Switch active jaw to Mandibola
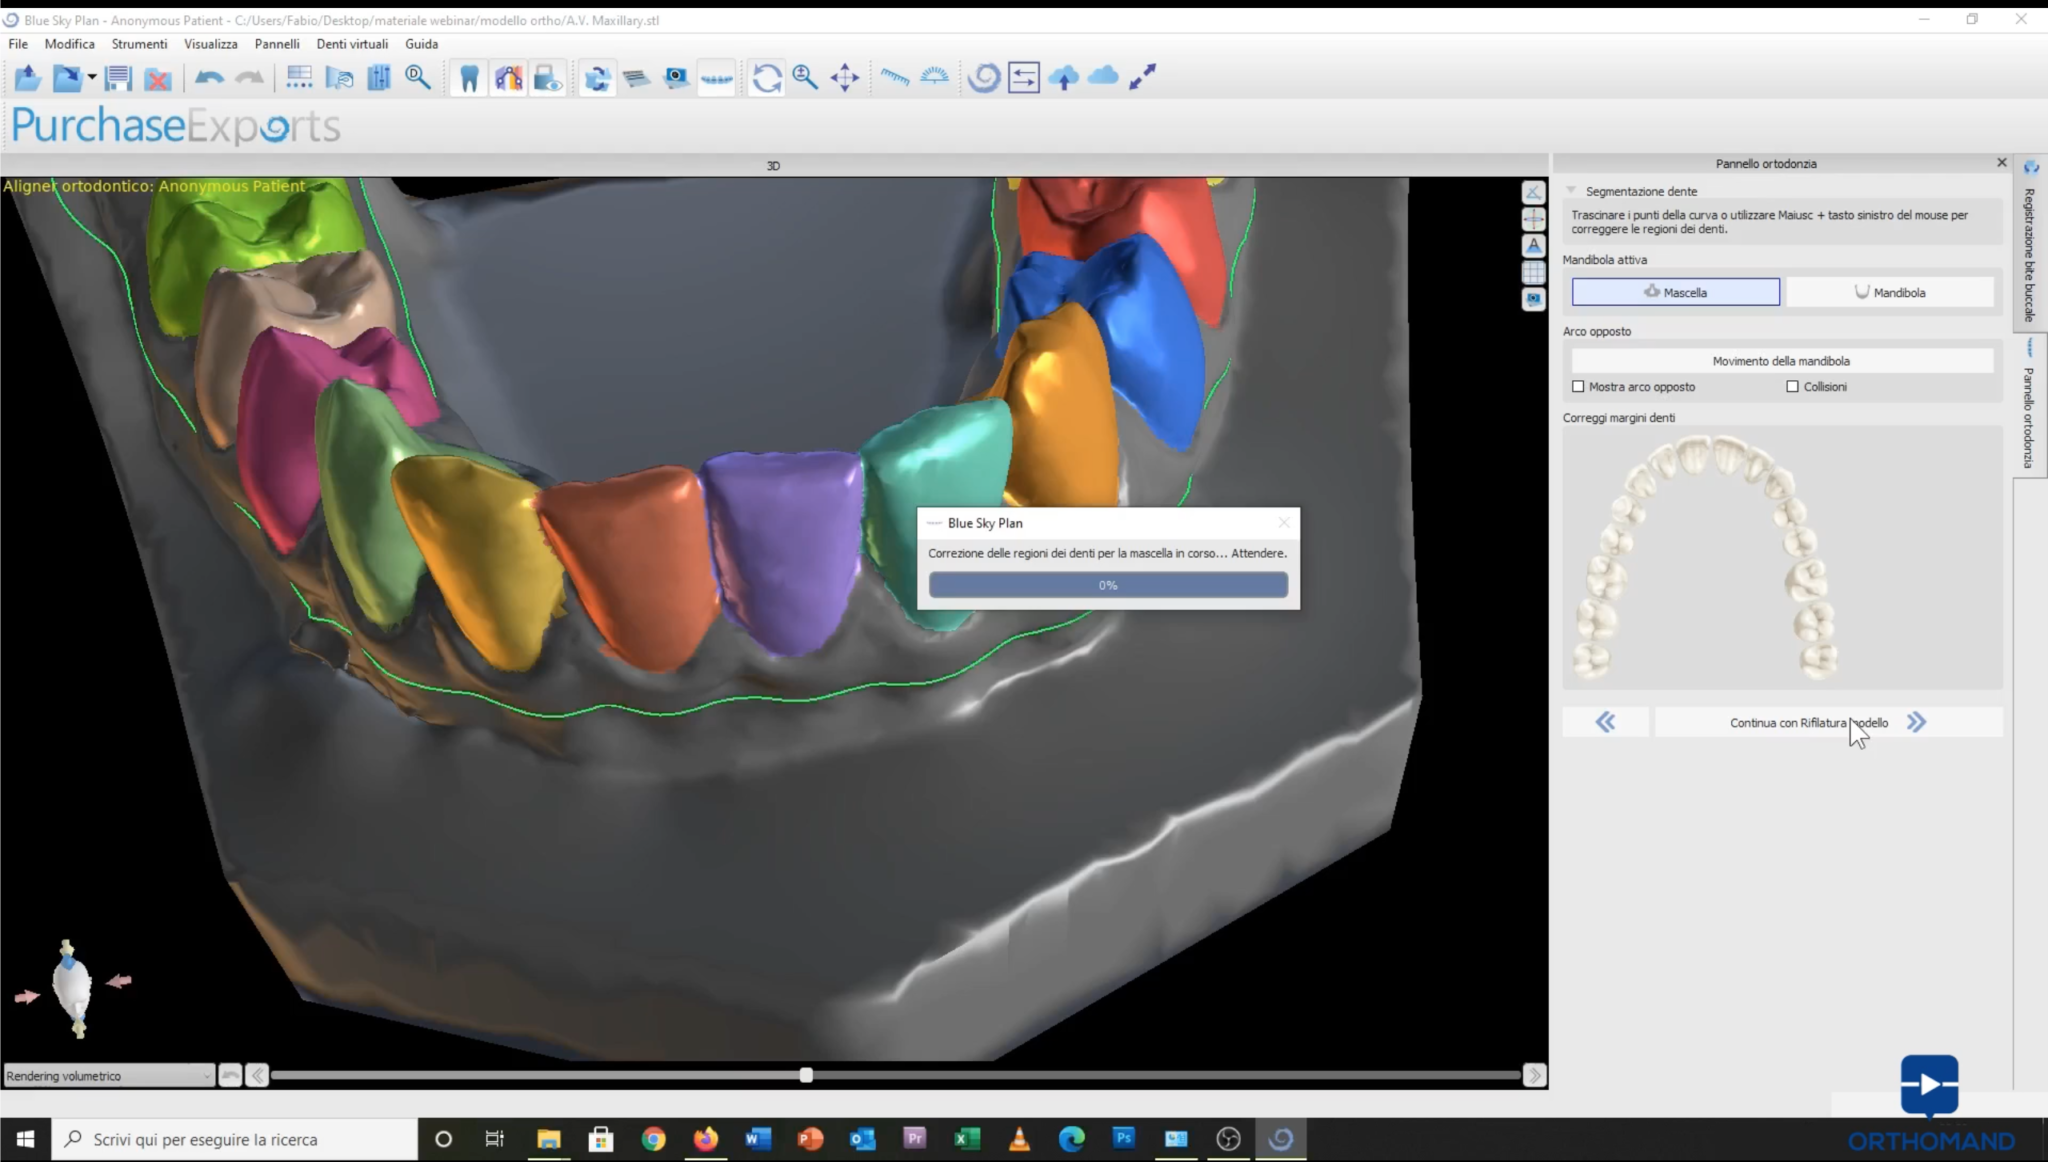Viewport: 2048px width, 1162px height. 1890,291
